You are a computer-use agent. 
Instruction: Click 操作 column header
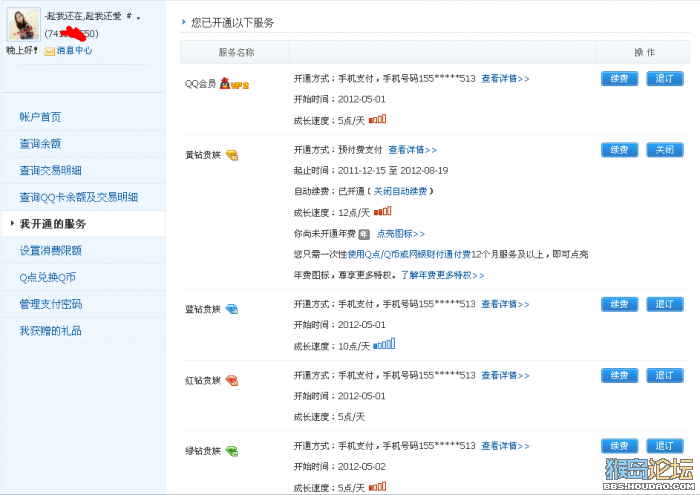pos(645,52)
